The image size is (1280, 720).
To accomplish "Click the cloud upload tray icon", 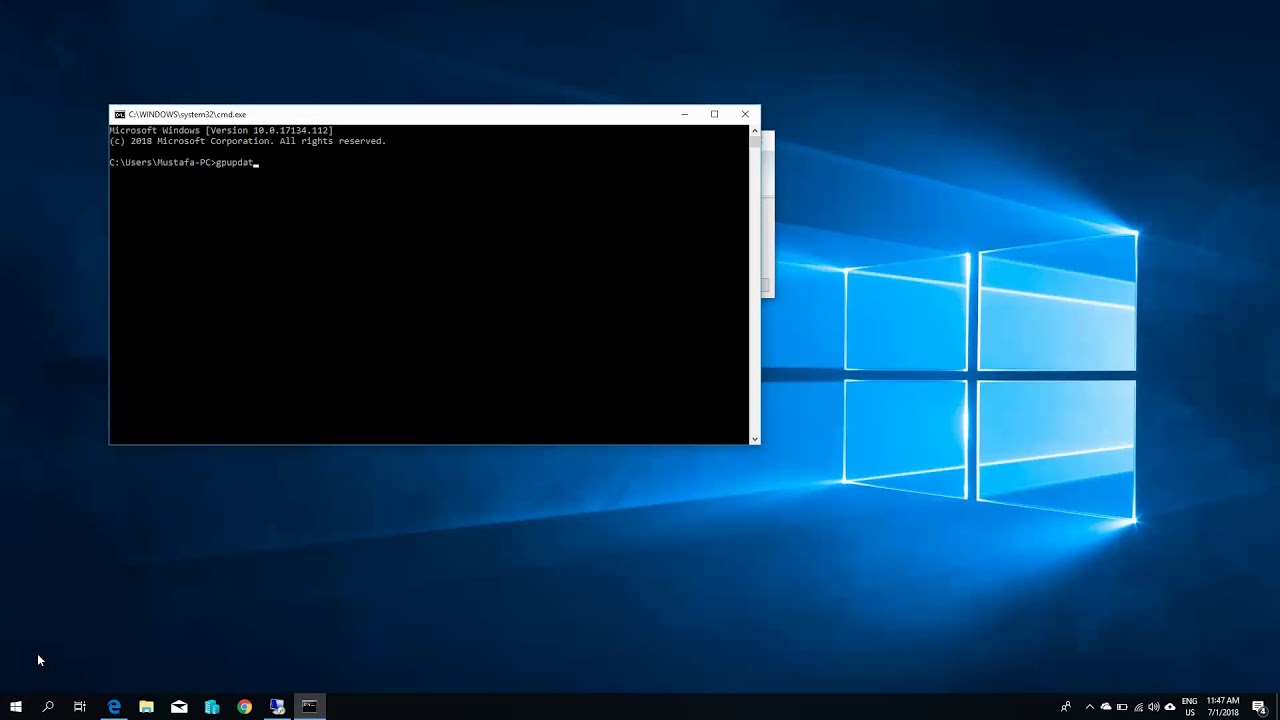I will [x=1170, y=707].
